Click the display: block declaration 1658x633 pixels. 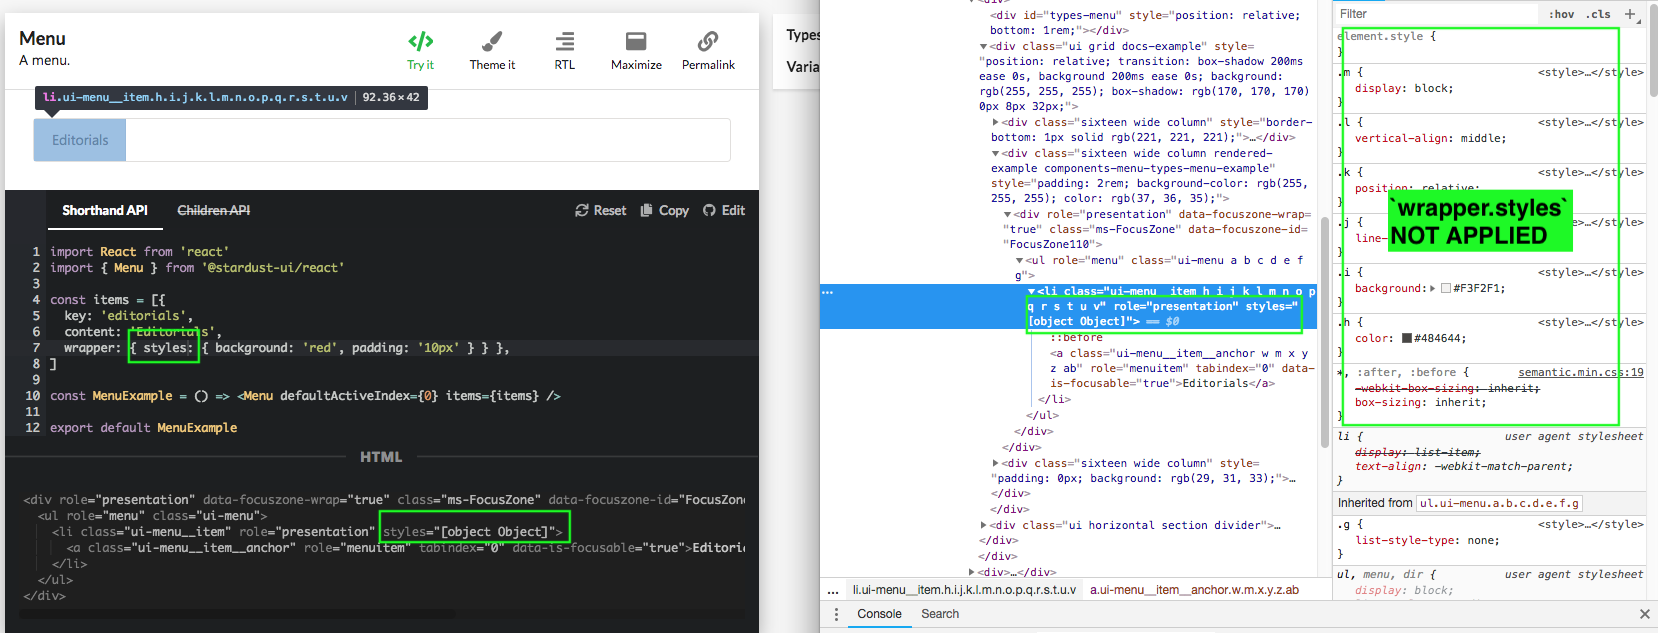(1404, 89)
